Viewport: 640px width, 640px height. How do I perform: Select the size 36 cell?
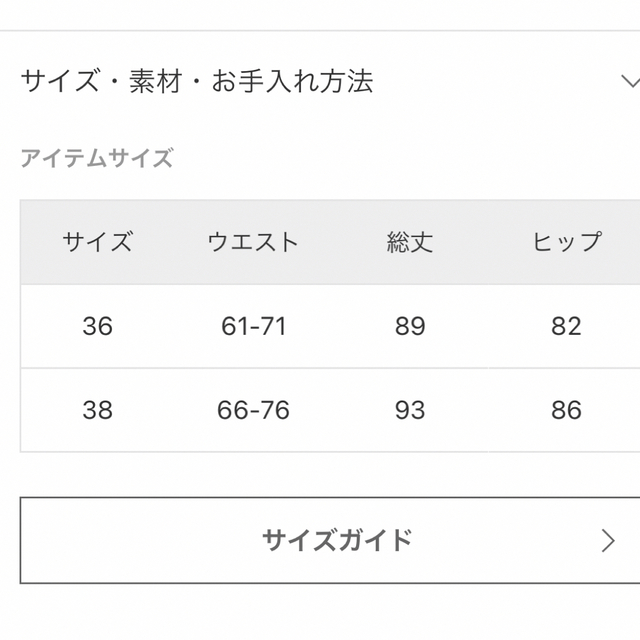click(98, 326)
